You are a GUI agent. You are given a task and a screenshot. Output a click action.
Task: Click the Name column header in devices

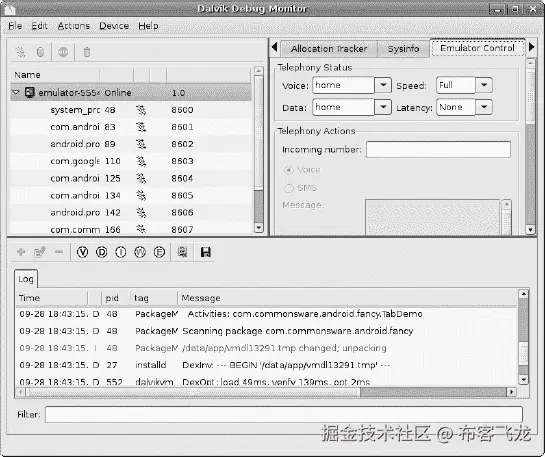56,75
